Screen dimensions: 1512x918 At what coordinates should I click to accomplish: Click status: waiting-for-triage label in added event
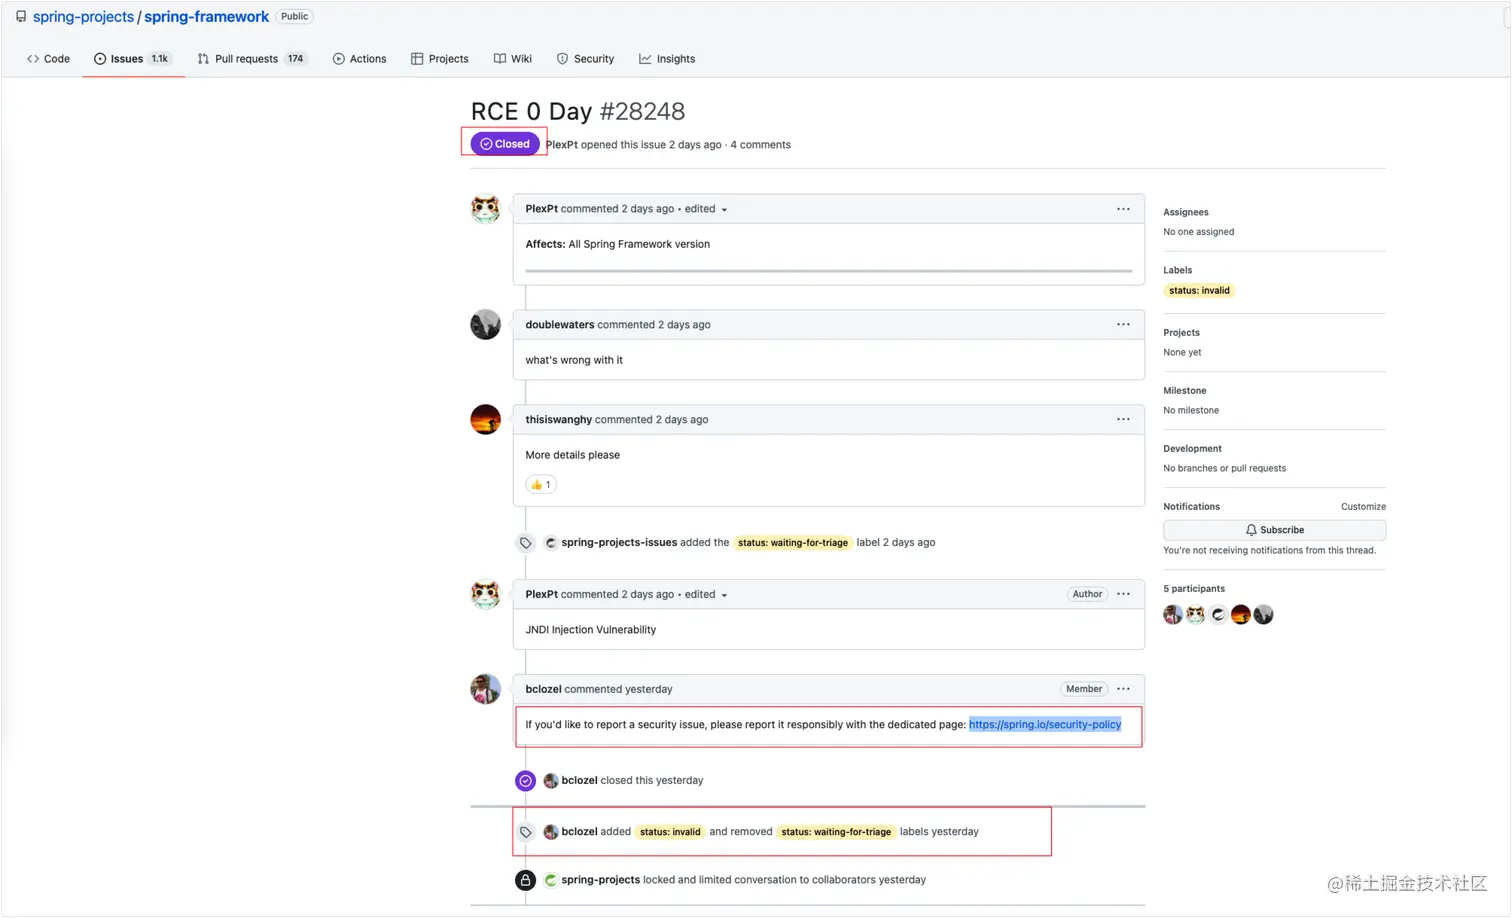(x=793, y=543)
